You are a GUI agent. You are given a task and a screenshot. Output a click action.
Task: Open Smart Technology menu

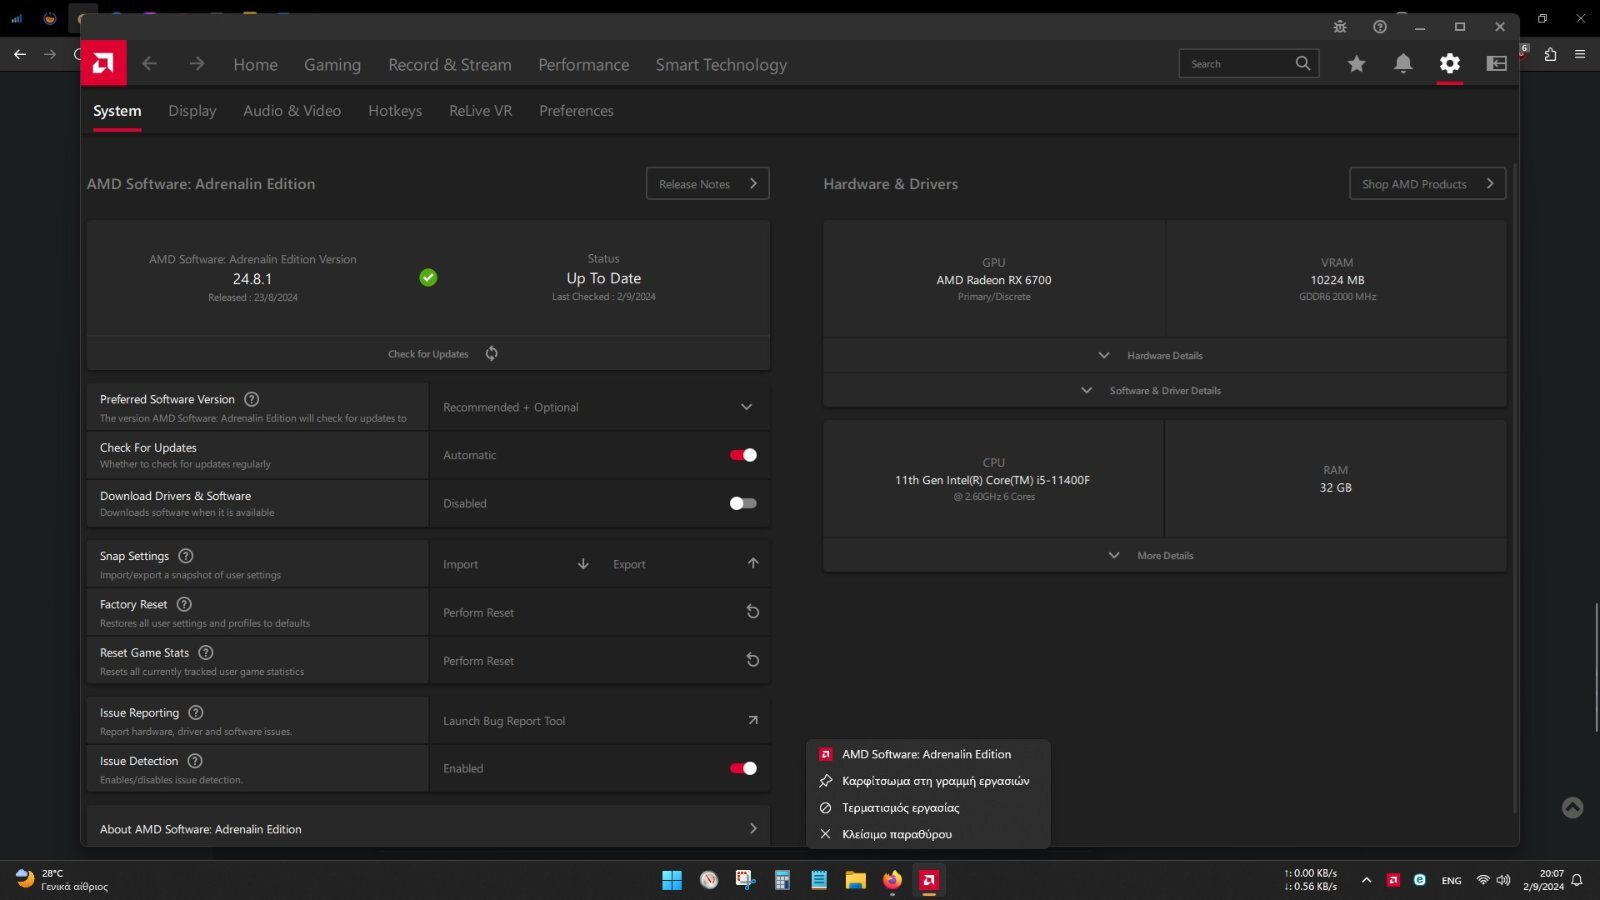(x=721, y=64)
